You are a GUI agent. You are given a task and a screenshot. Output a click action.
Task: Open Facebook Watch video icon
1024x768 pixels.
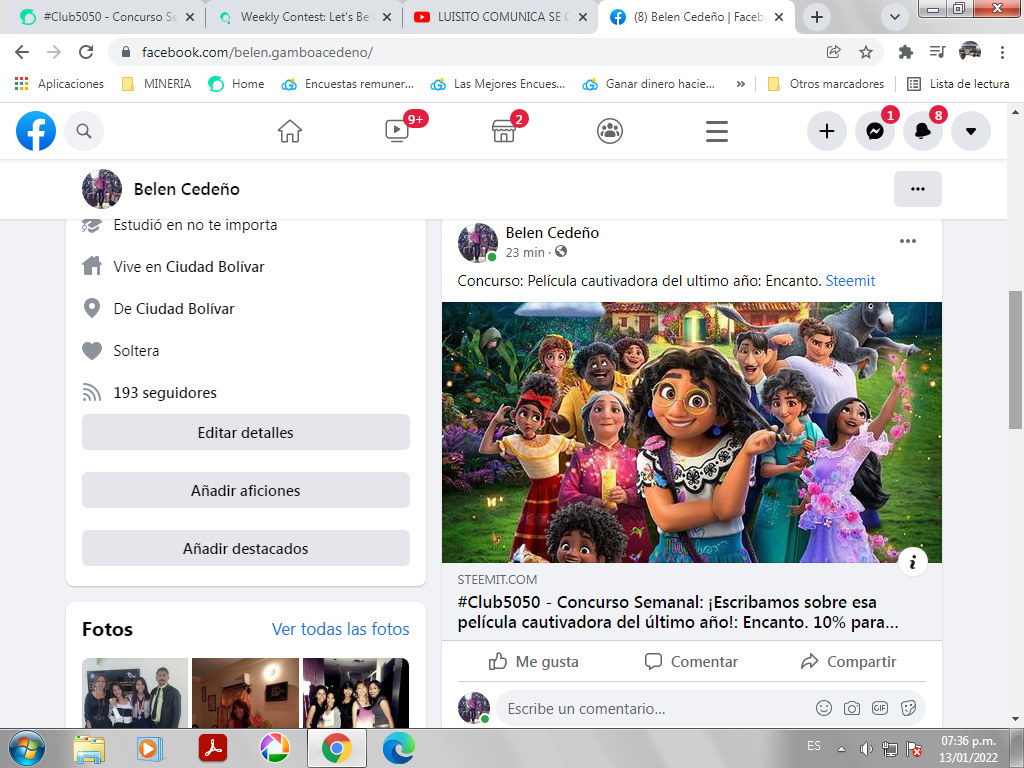pos(397,131)
